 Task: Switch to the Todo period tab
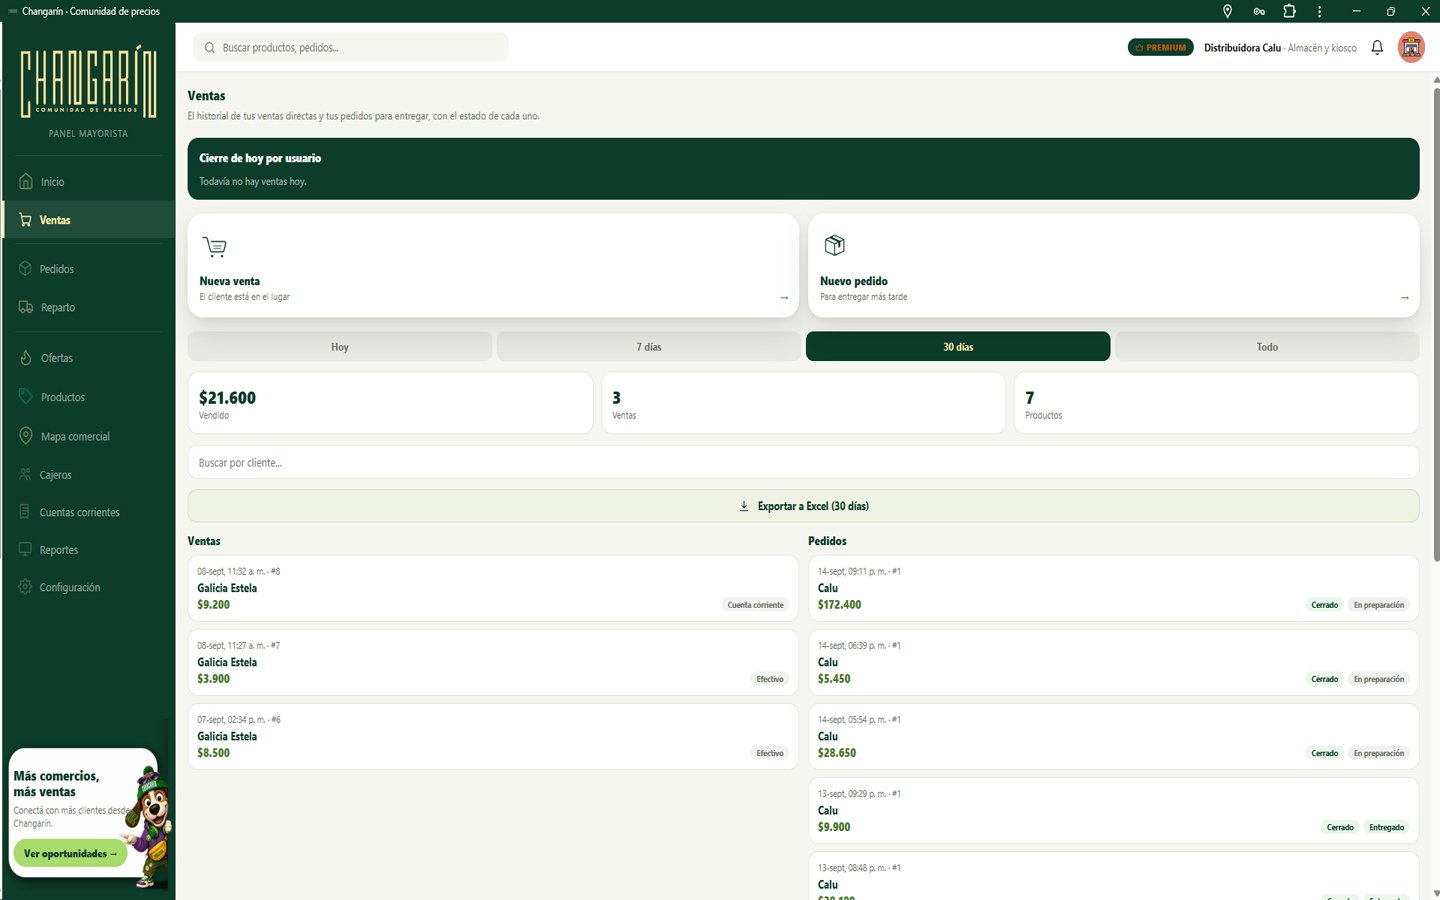1267,346
